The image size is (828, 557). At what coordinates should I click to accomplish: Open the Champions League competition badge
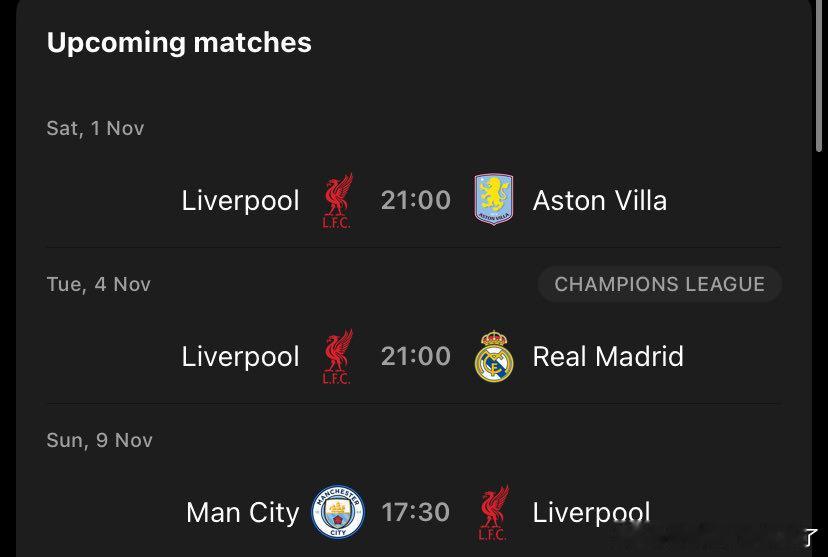(x=659, y=284)
